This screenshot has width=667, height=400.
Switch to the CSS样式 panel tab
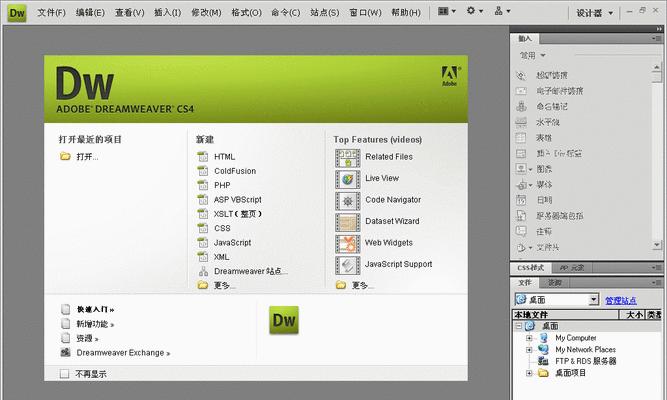click(530, 268)
